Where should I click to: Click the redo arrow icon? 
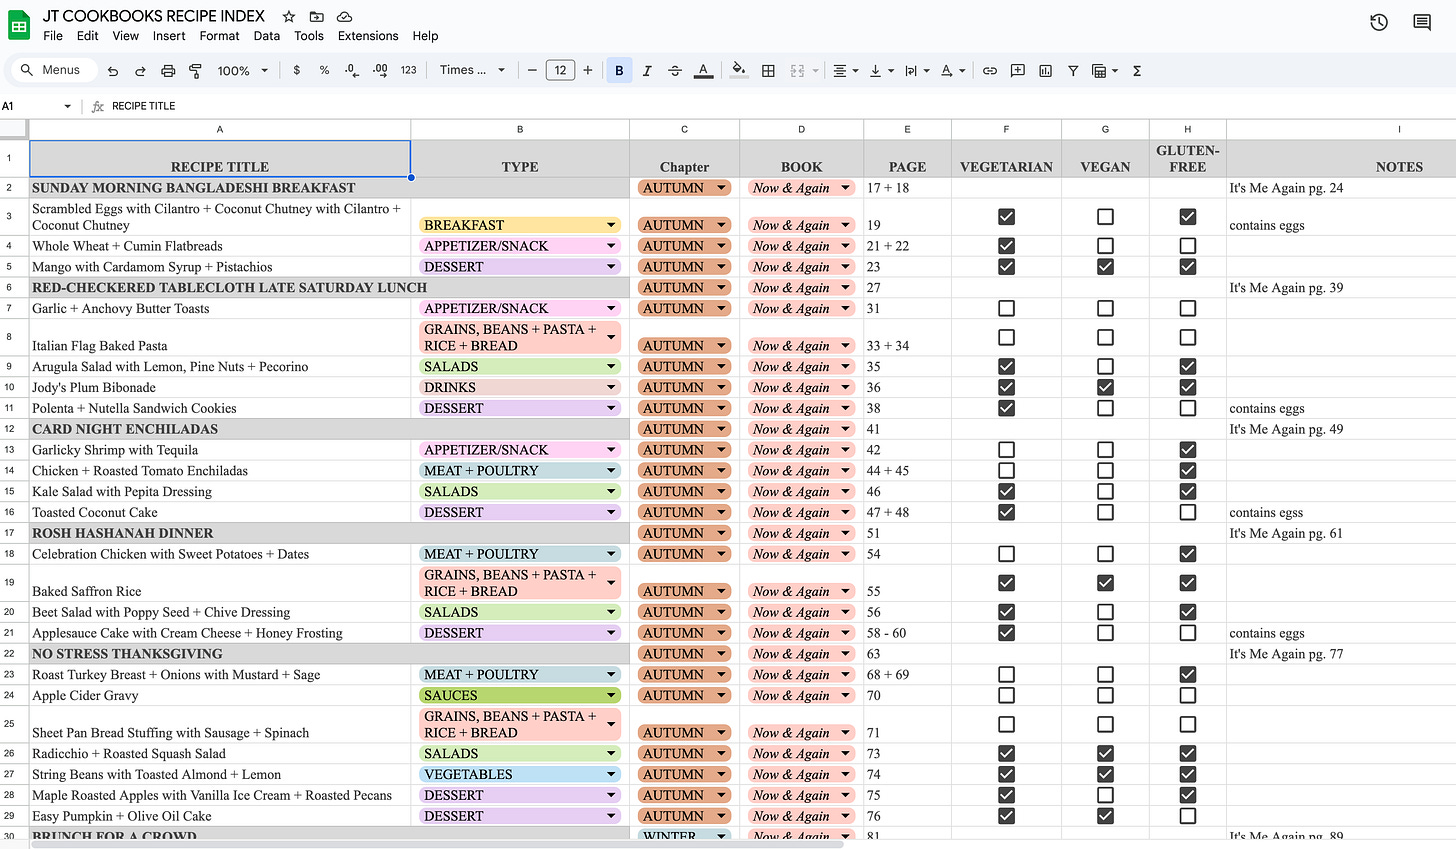coord(140,71)
